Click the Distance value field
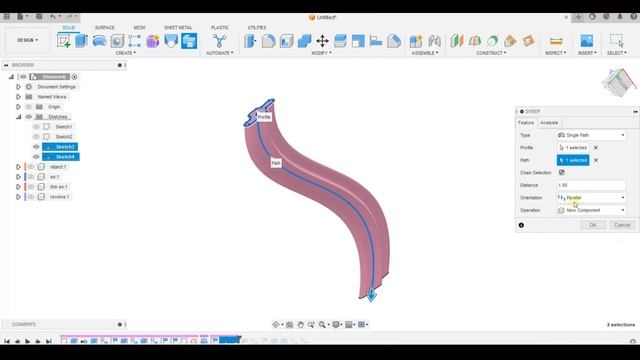The image size is (640, 360). point(591,185)
